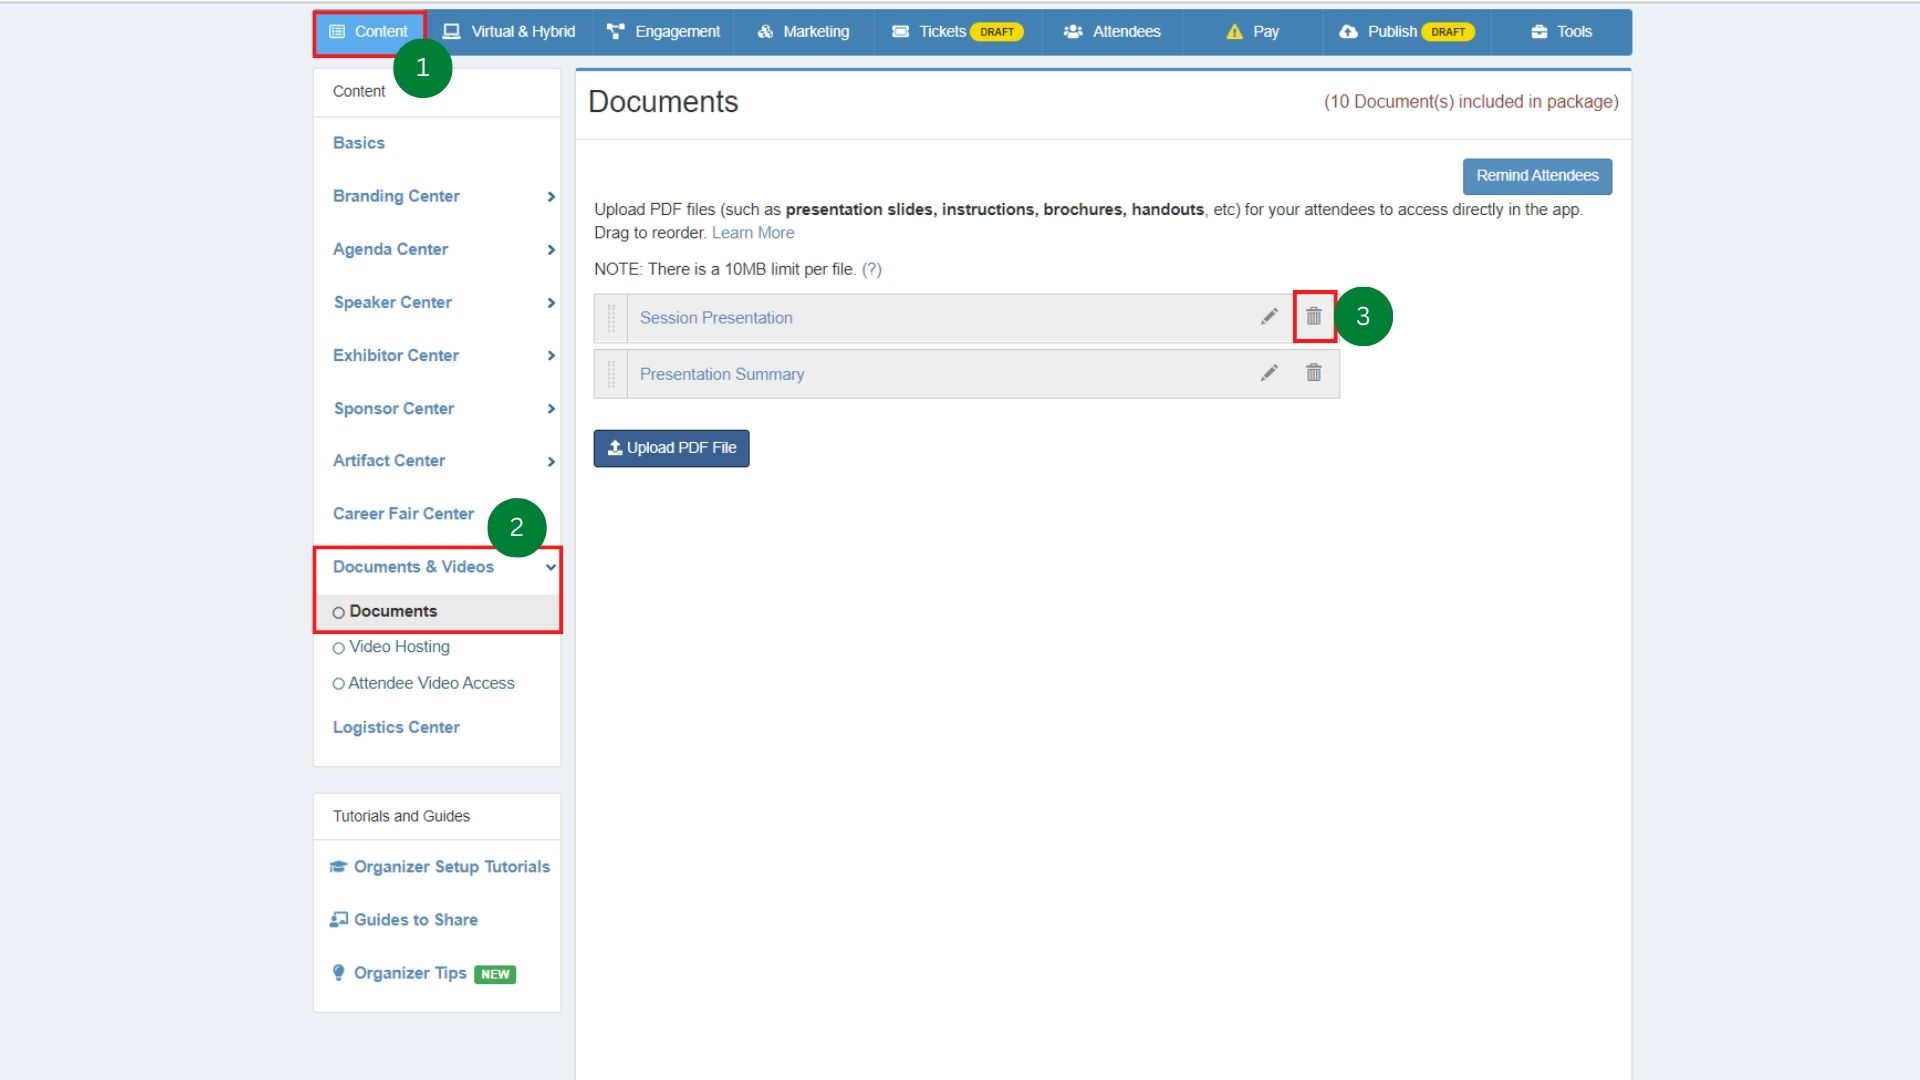Grab drag handle of Presentation Summary row
1920x1080 pixels.
[x=611, y=374]
